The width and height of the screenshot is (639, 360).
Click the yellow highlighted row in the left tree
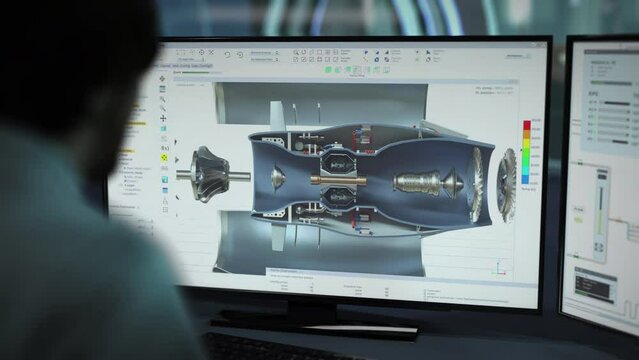pos(136,124)
